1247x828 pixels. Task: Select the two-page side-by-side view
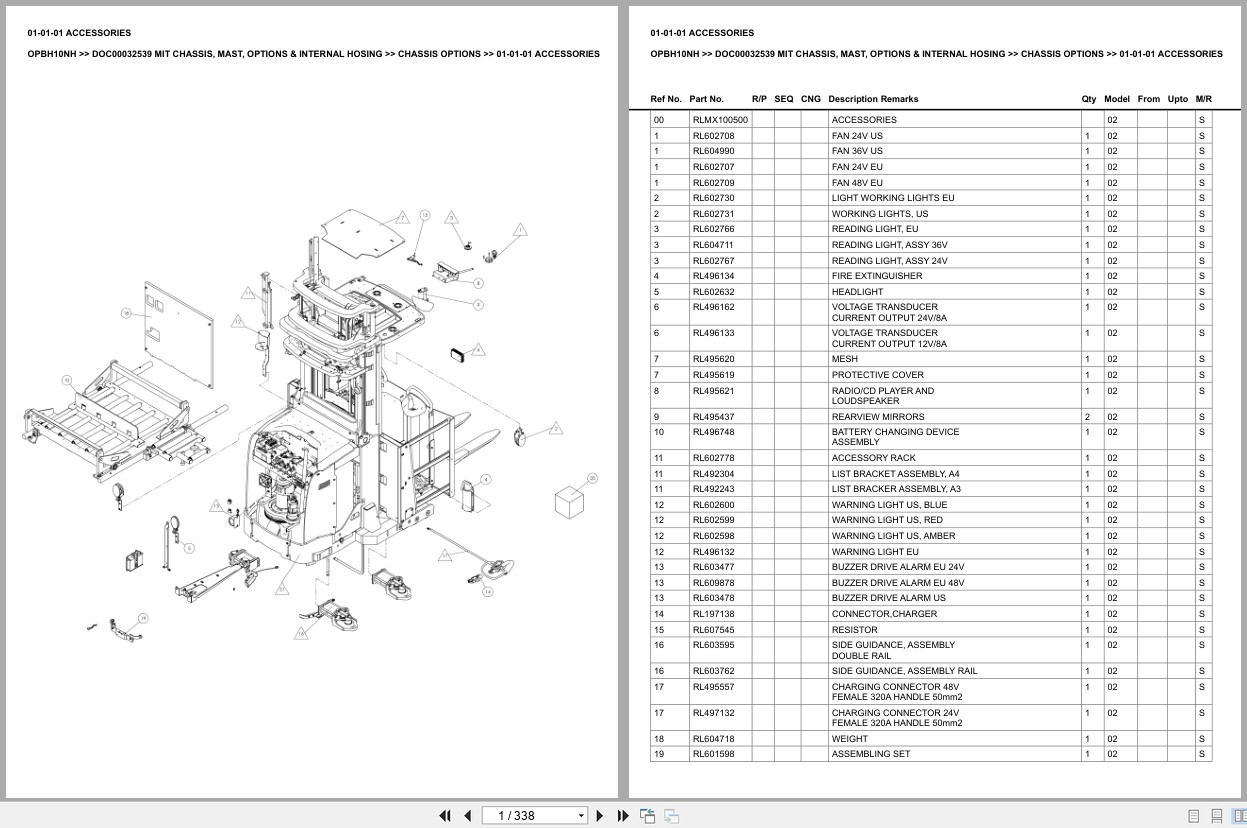(1238, 815)
